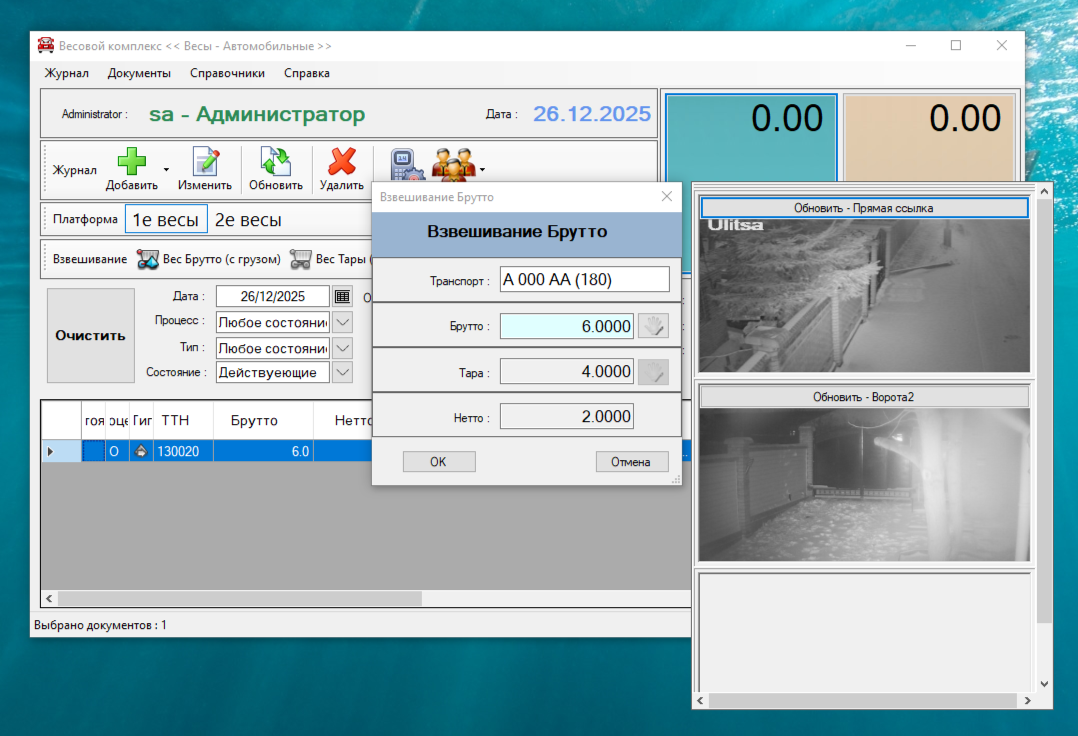Image resolution: width=1078 pixels, height=736 pixels.
Task: Expand the Тип filter dropdown
Action: point(342,348)
